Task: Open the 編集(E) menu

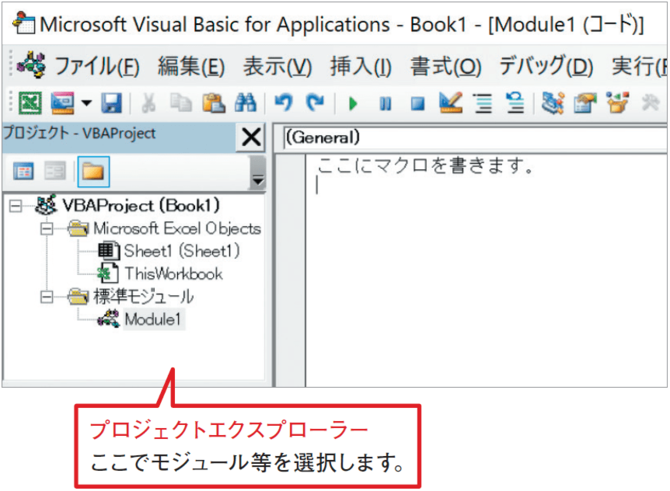Action: pos(191,66)
